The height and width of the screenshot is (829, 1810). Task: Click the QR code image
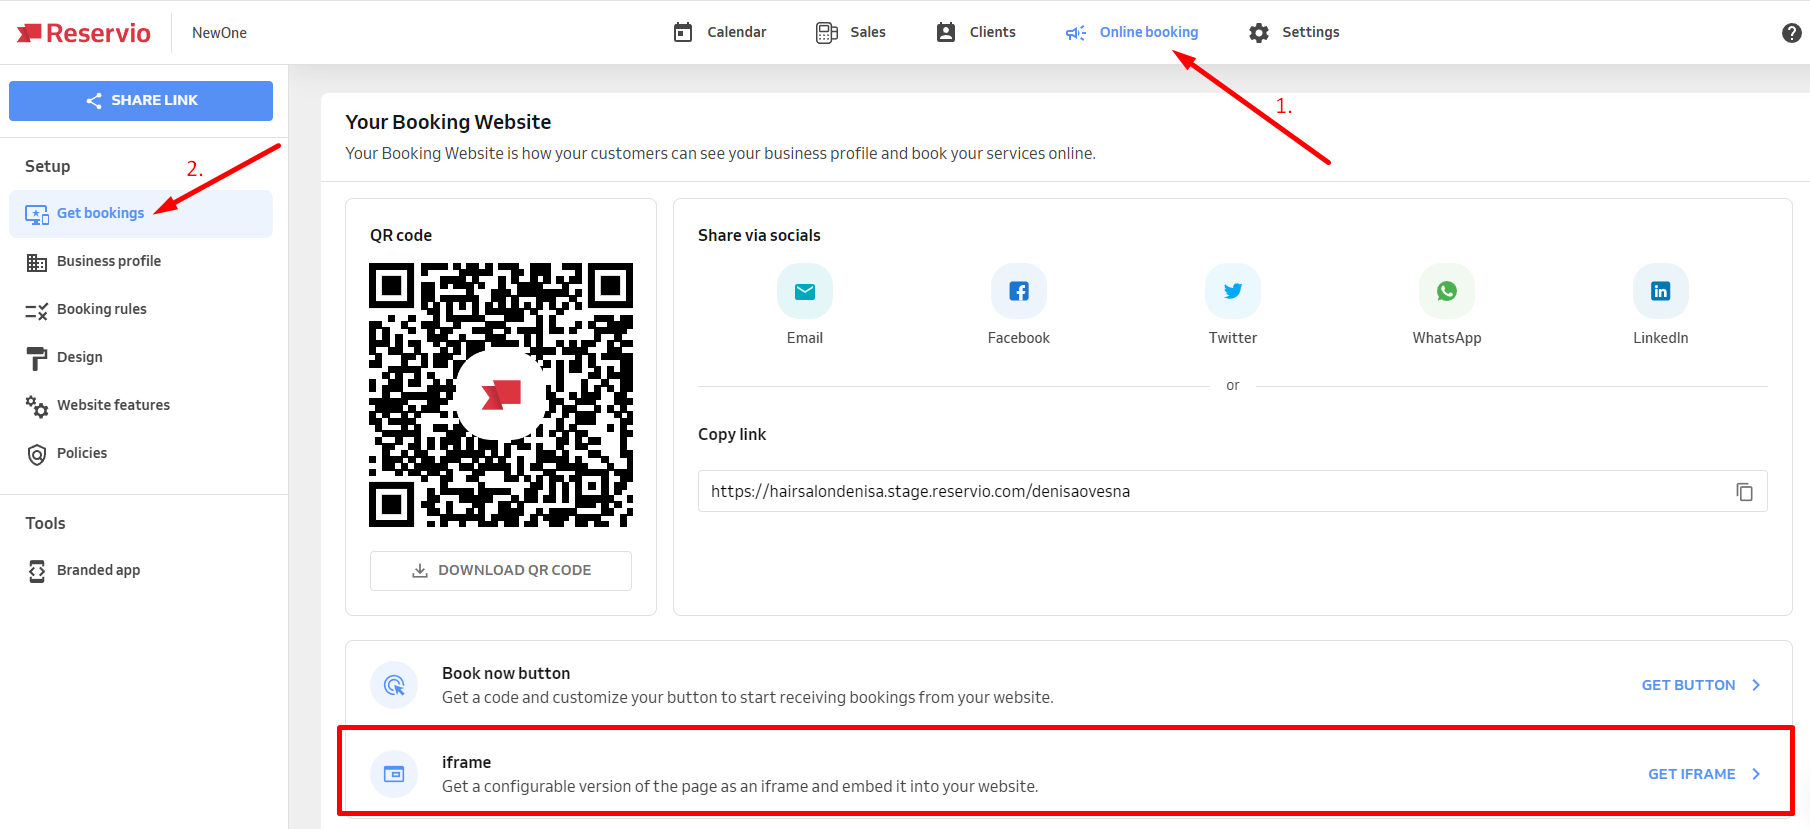coord(501,395)
